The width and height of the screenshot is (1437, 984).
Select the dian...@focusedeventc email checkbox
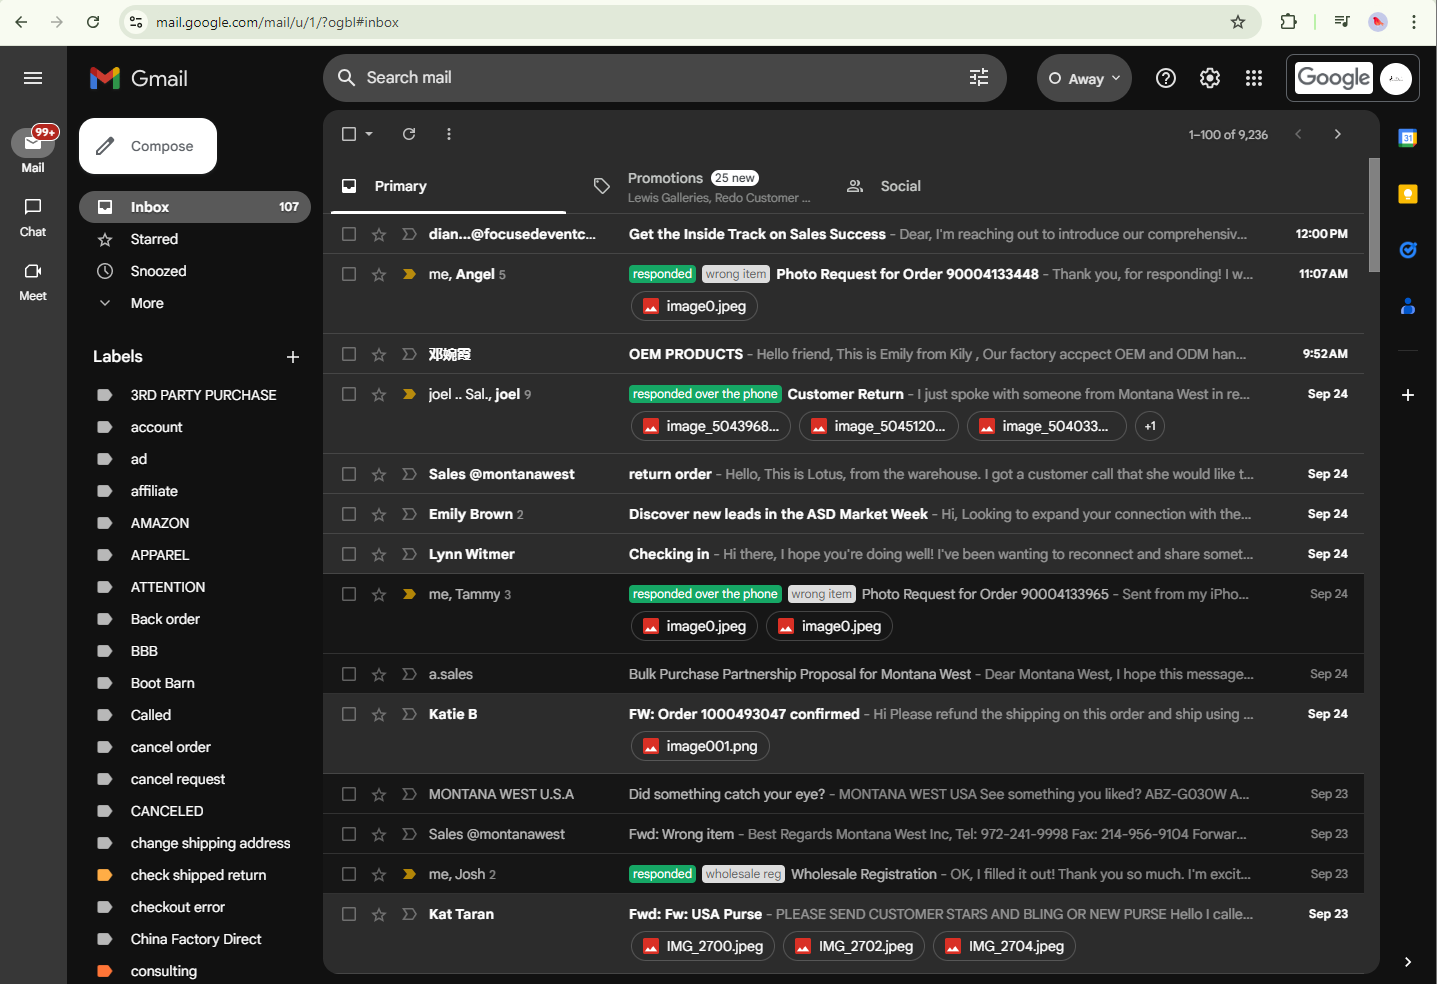click(x=349, y=234)
